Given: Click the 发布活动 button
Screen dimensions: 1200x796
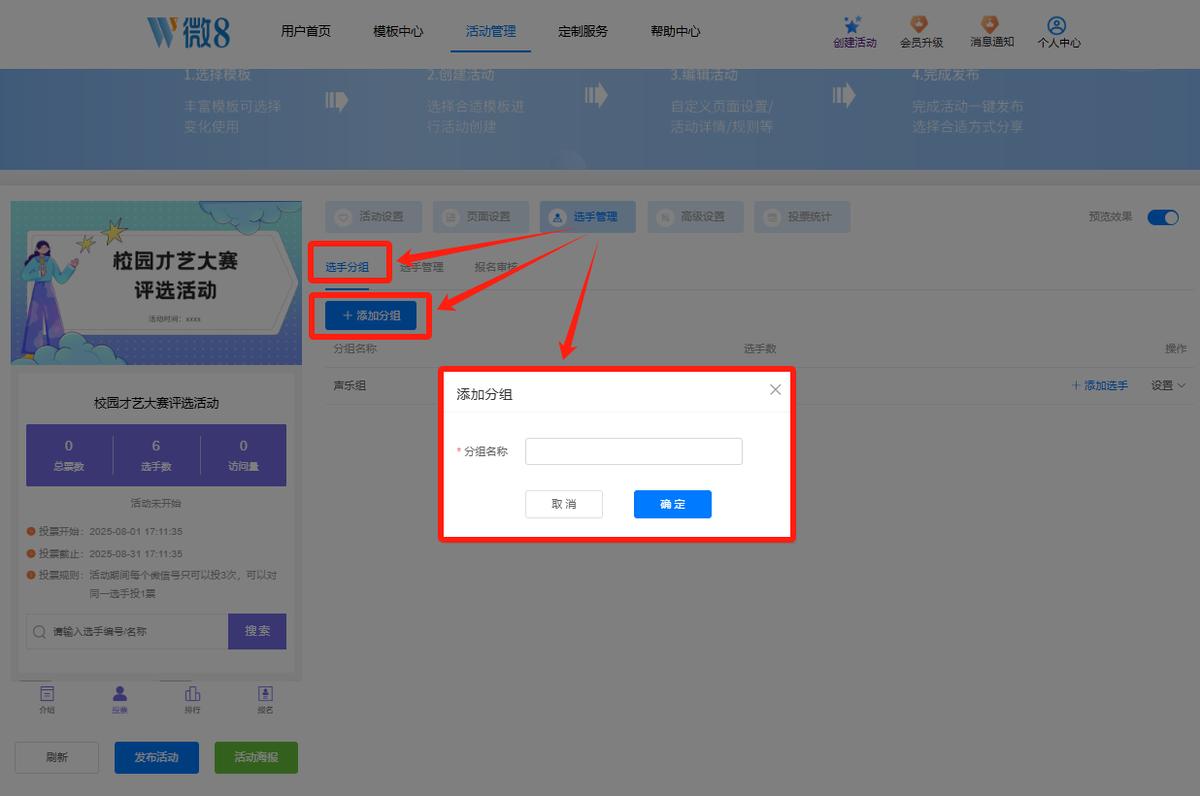Looking at the screenshot, I should pyautogui.click(x=157, y=757).
